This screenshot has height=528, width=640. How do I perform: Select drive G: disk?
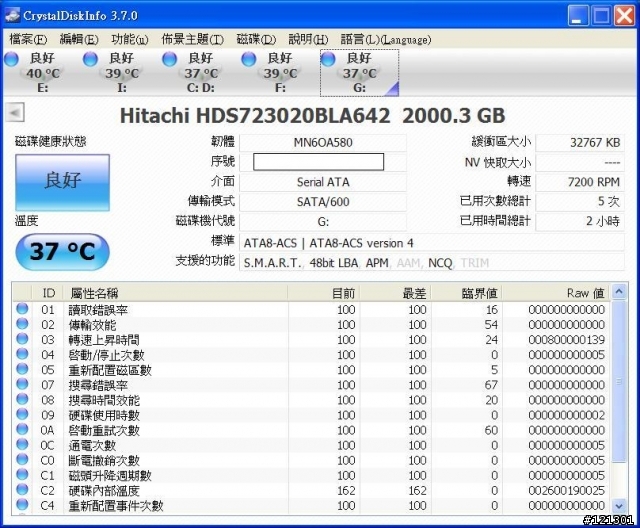point(359,73)
